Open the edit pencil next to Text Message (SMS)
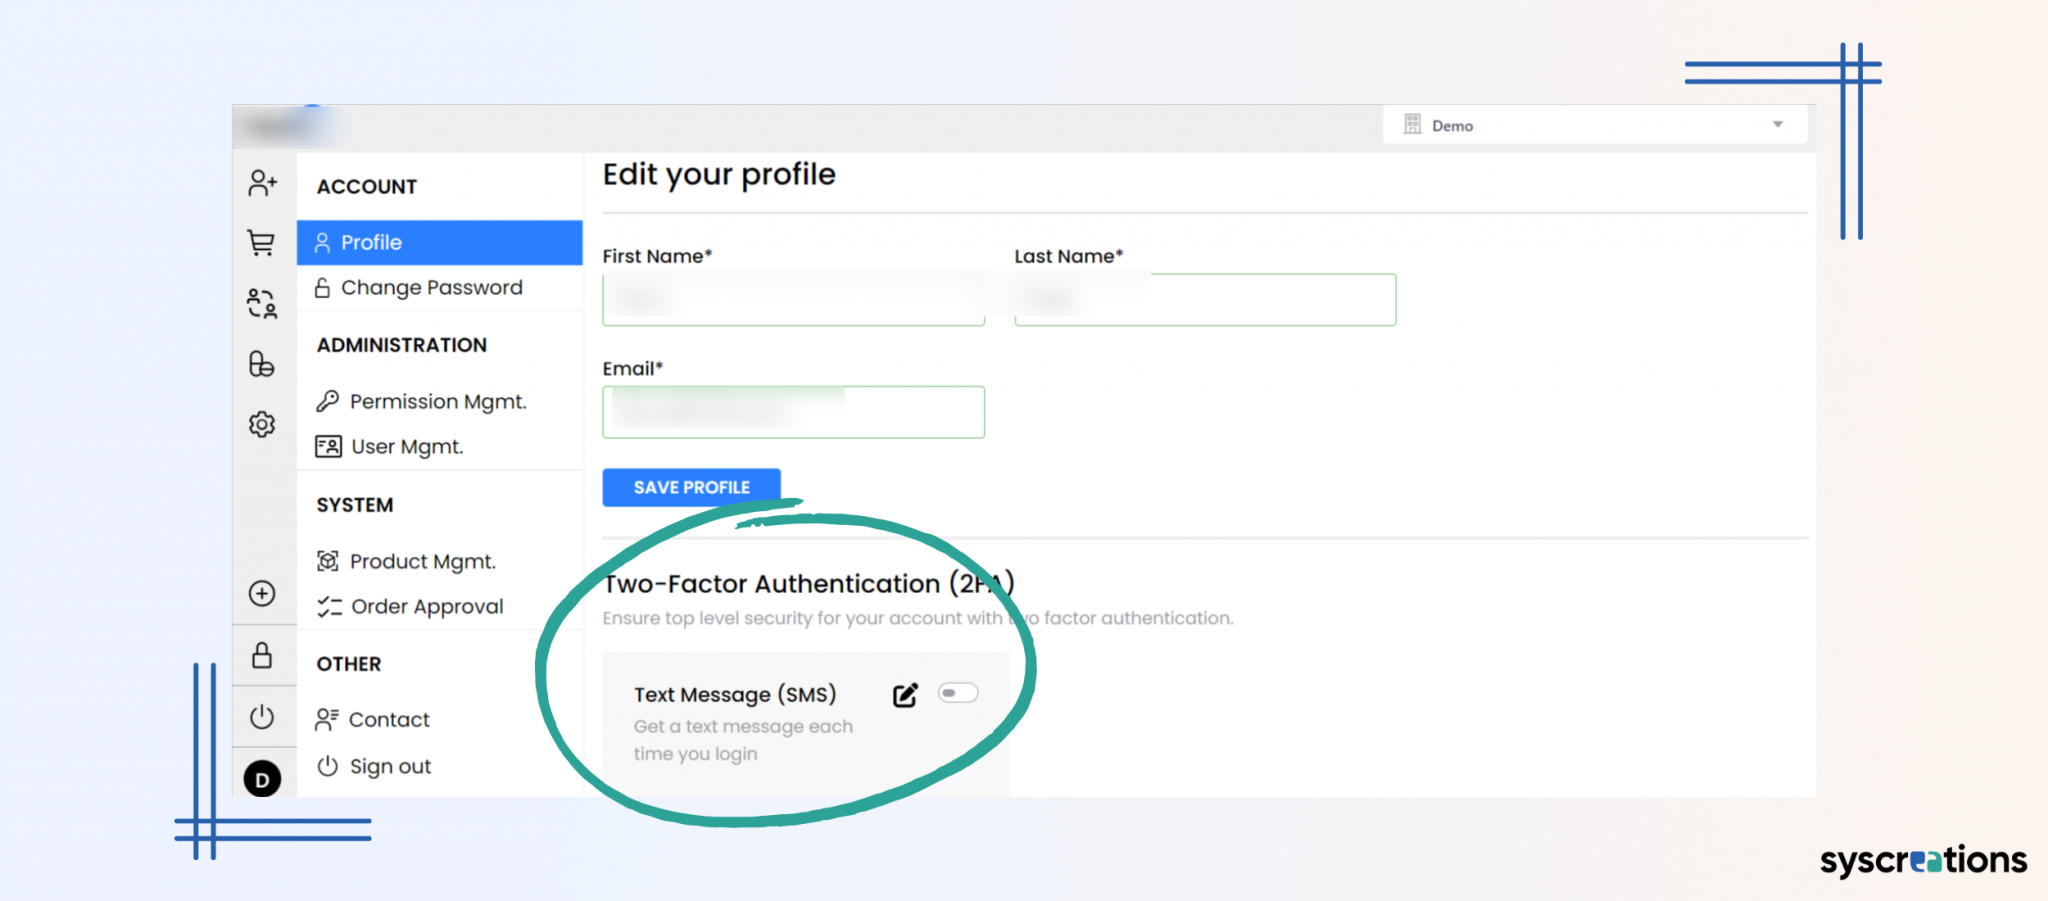Screen dimensions: 2048x901 point(904,693)
